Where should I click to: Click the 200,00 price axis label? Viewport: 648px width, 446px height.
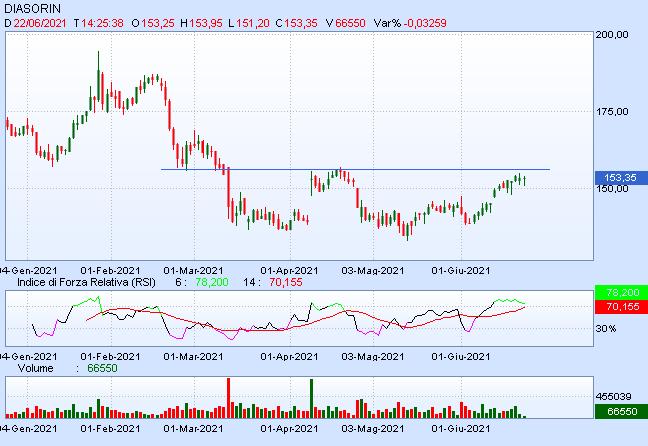612,35
